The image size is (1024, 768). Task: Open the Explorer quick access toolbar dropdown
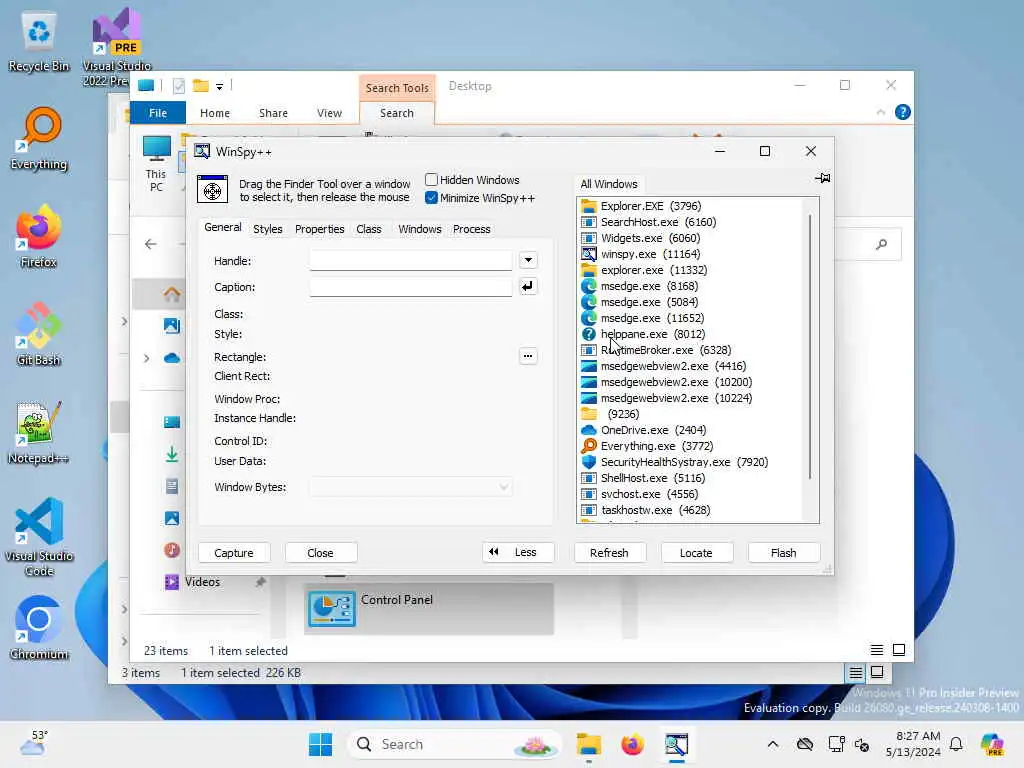[x=219, y=86]
